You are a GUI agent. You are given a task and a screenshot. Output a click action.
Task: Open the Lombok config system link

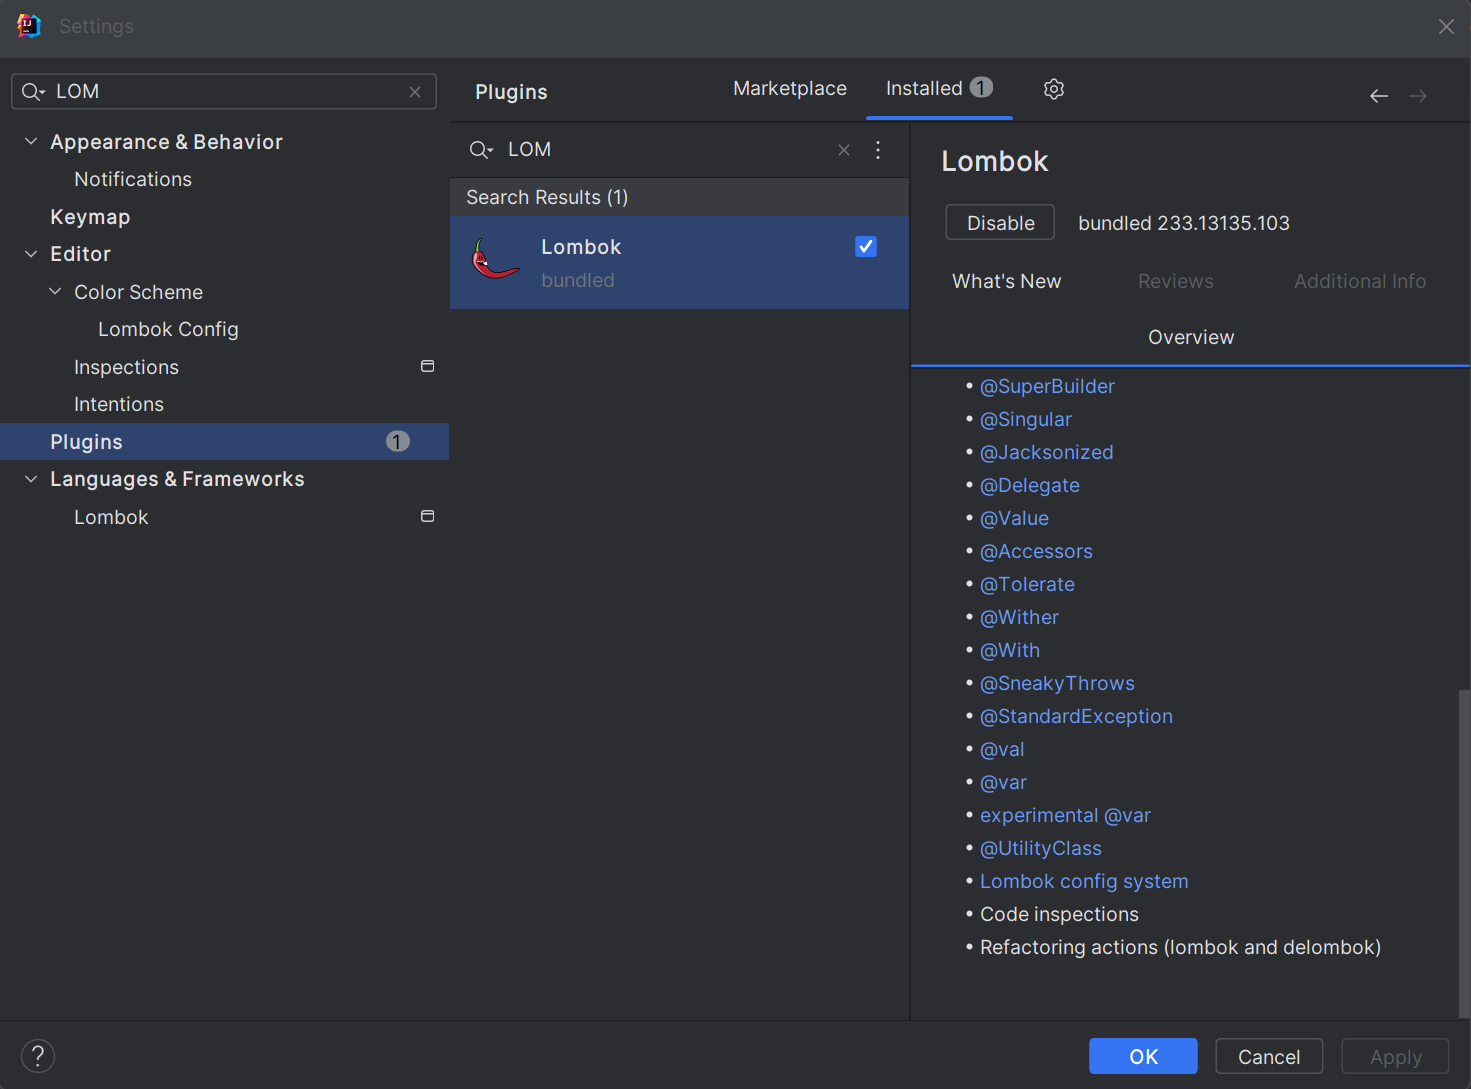coord(1084,881)
